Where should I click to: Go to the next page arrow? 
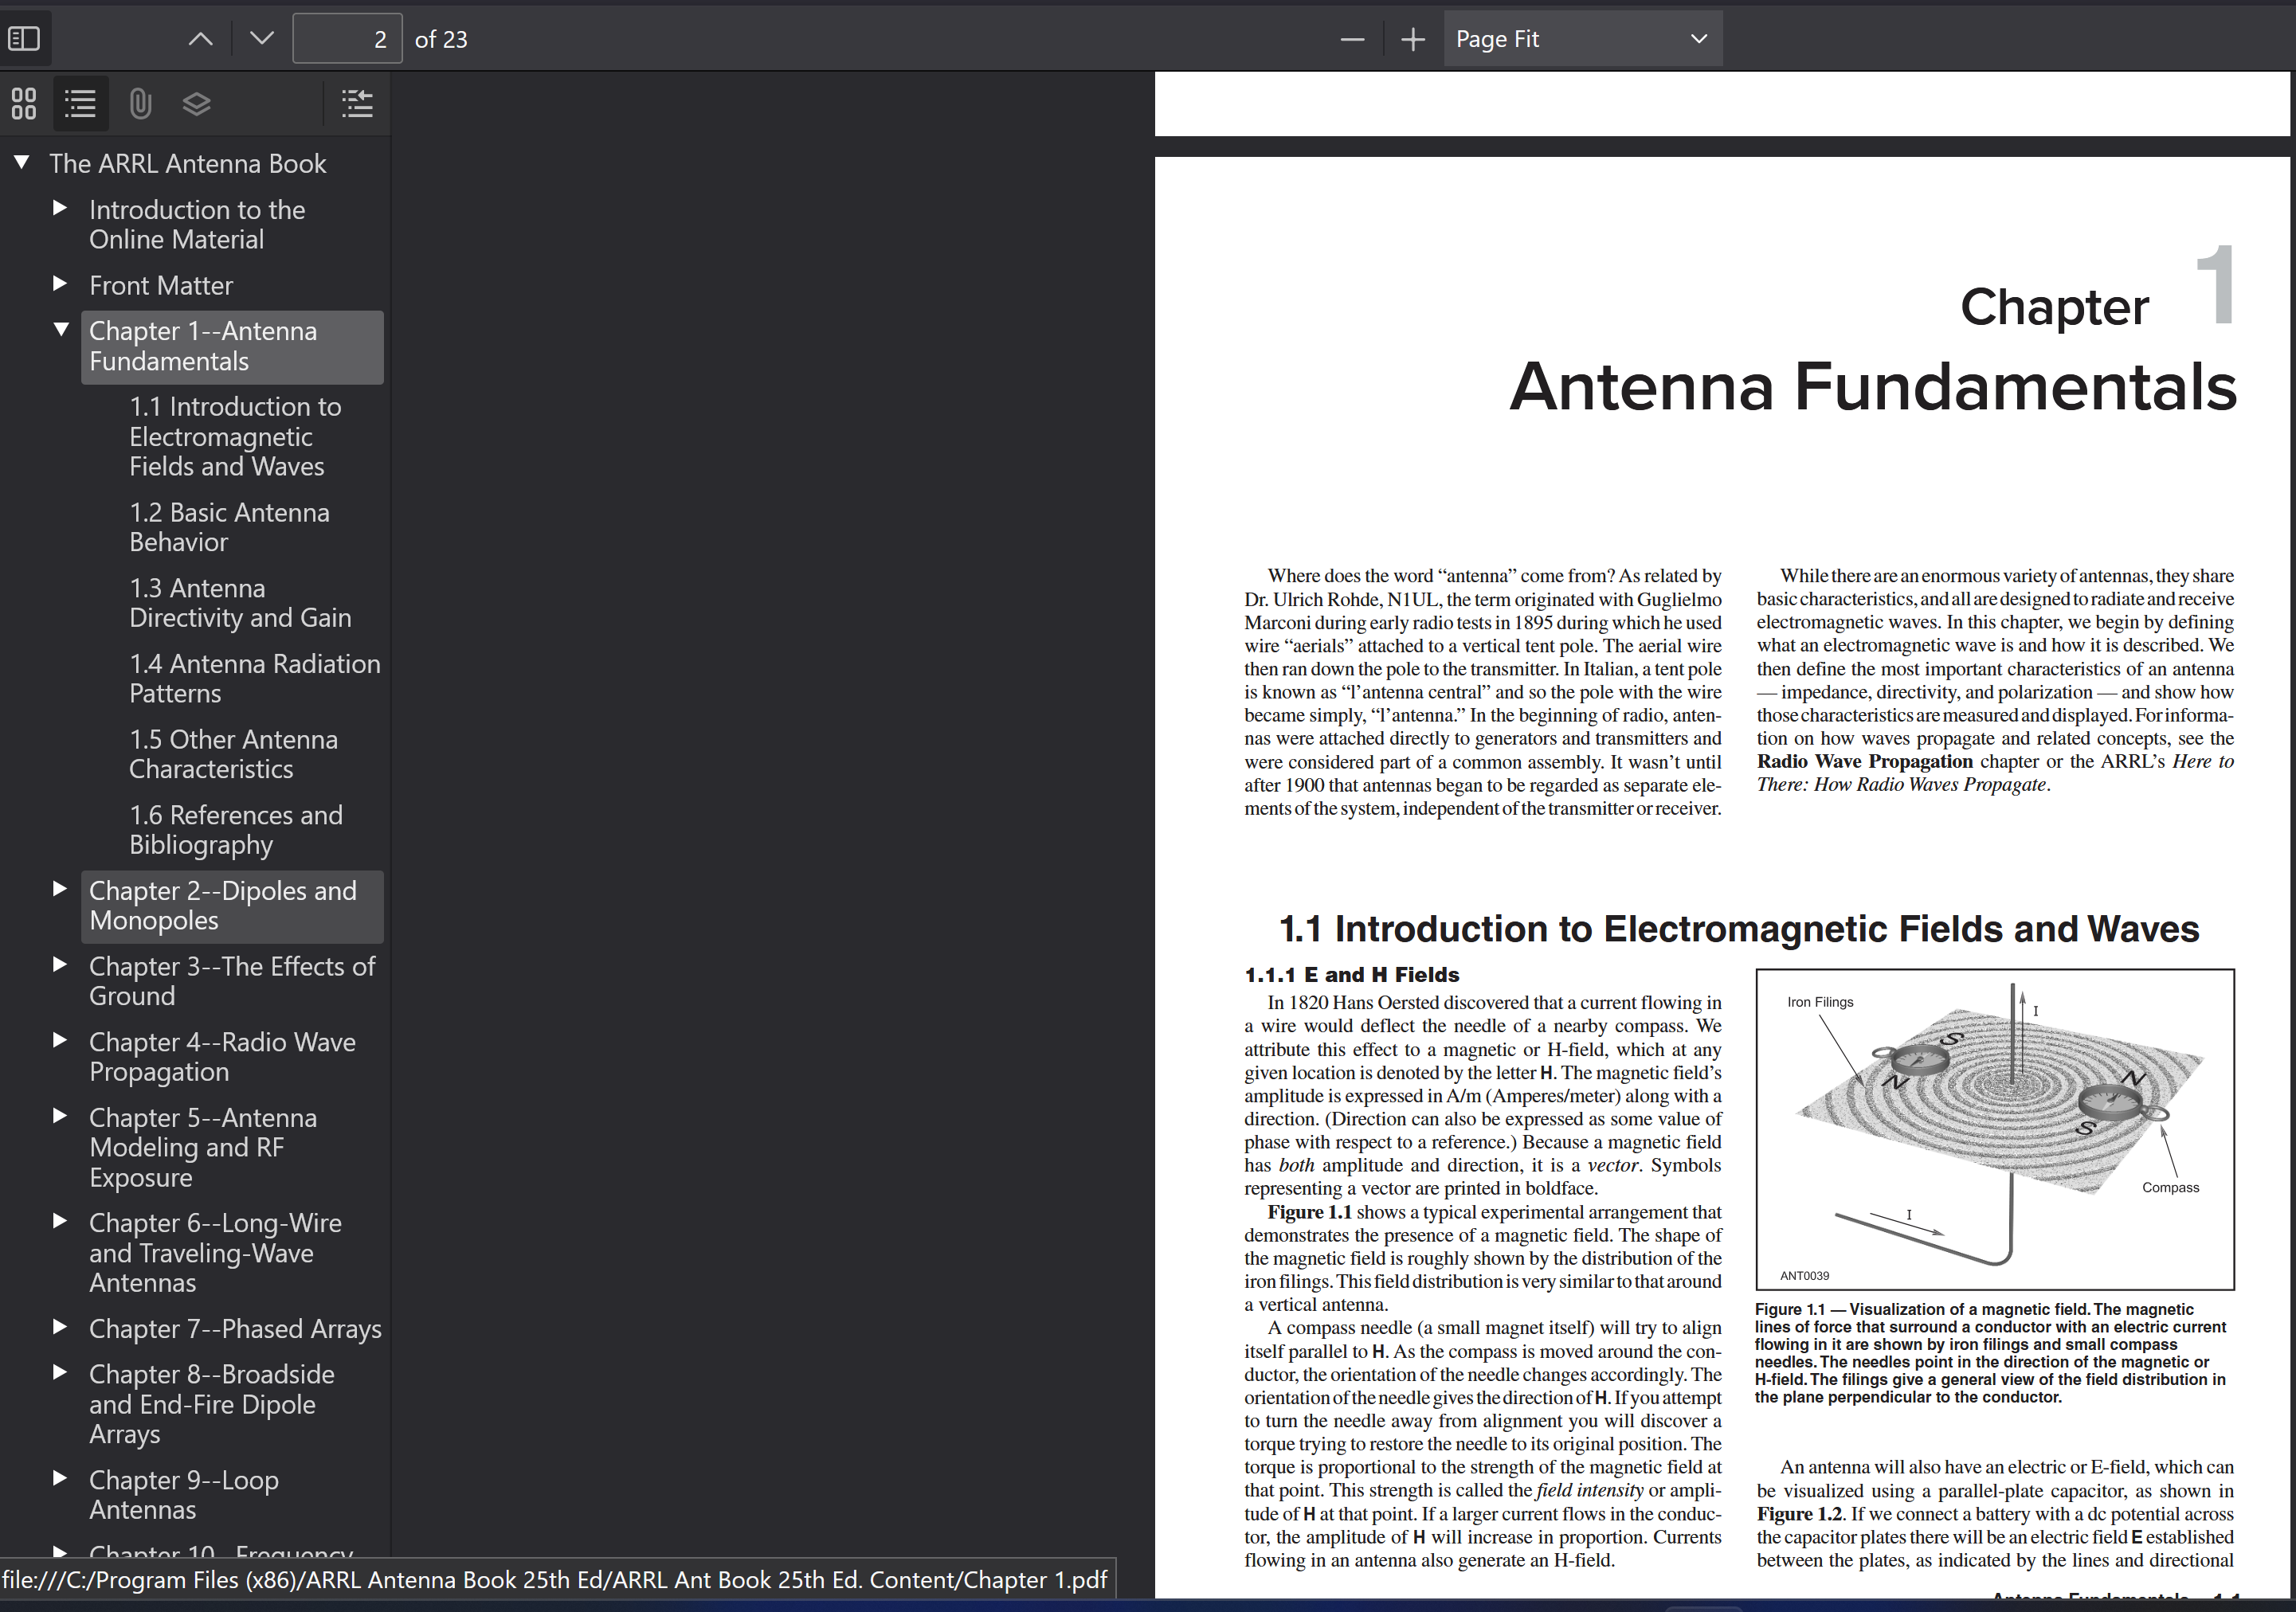click(262, 39)
